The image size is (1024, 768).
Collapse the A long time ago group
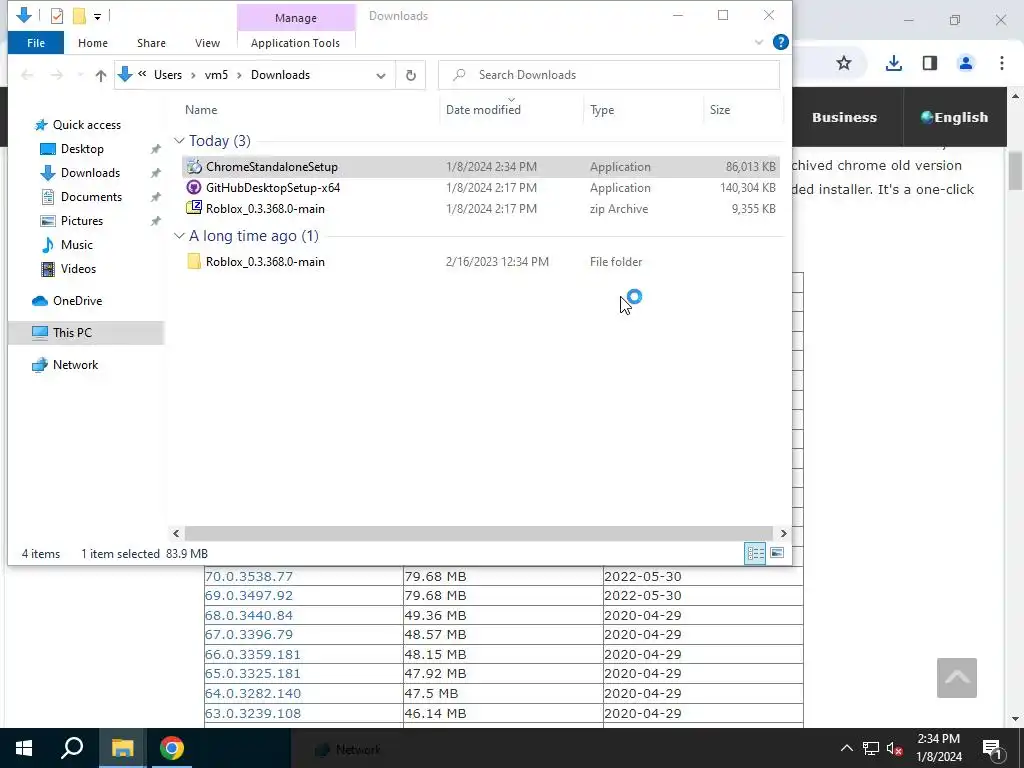pyautogui.click(x=179, y=236)
